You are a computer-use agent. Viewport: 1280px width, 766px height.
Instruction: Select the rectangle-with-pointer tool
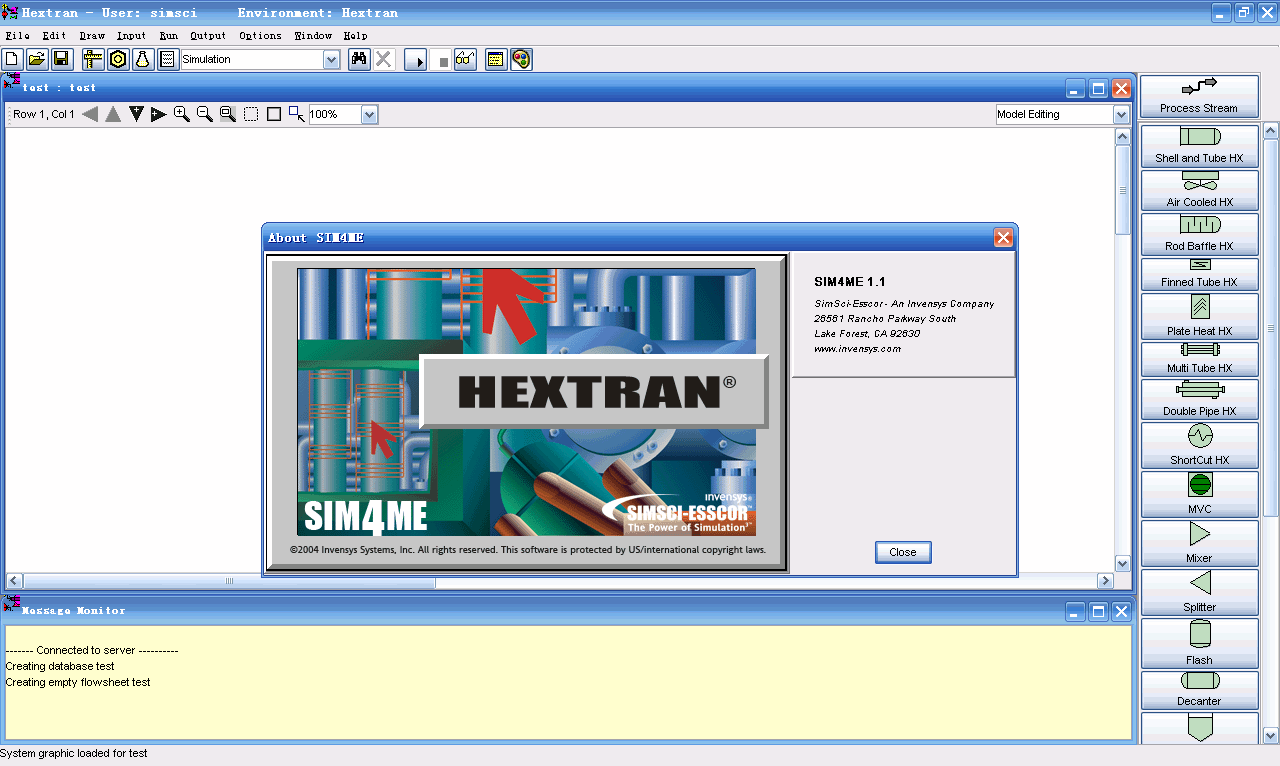click(x=297, y=114)
